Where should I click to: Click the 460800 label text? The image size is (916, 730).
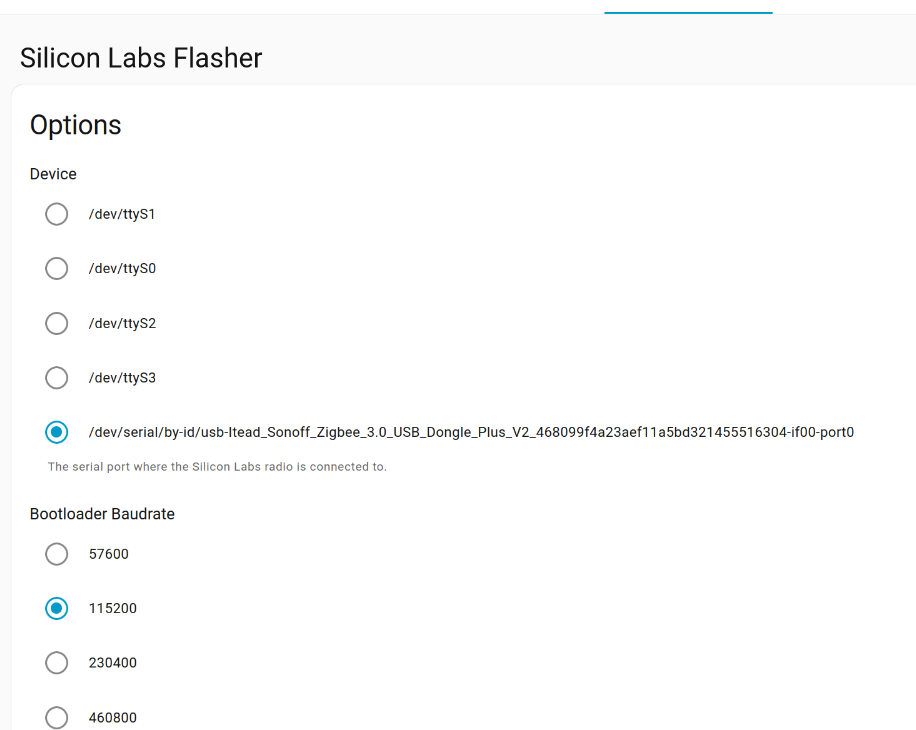pyautogui.click(x=113, y=717)
